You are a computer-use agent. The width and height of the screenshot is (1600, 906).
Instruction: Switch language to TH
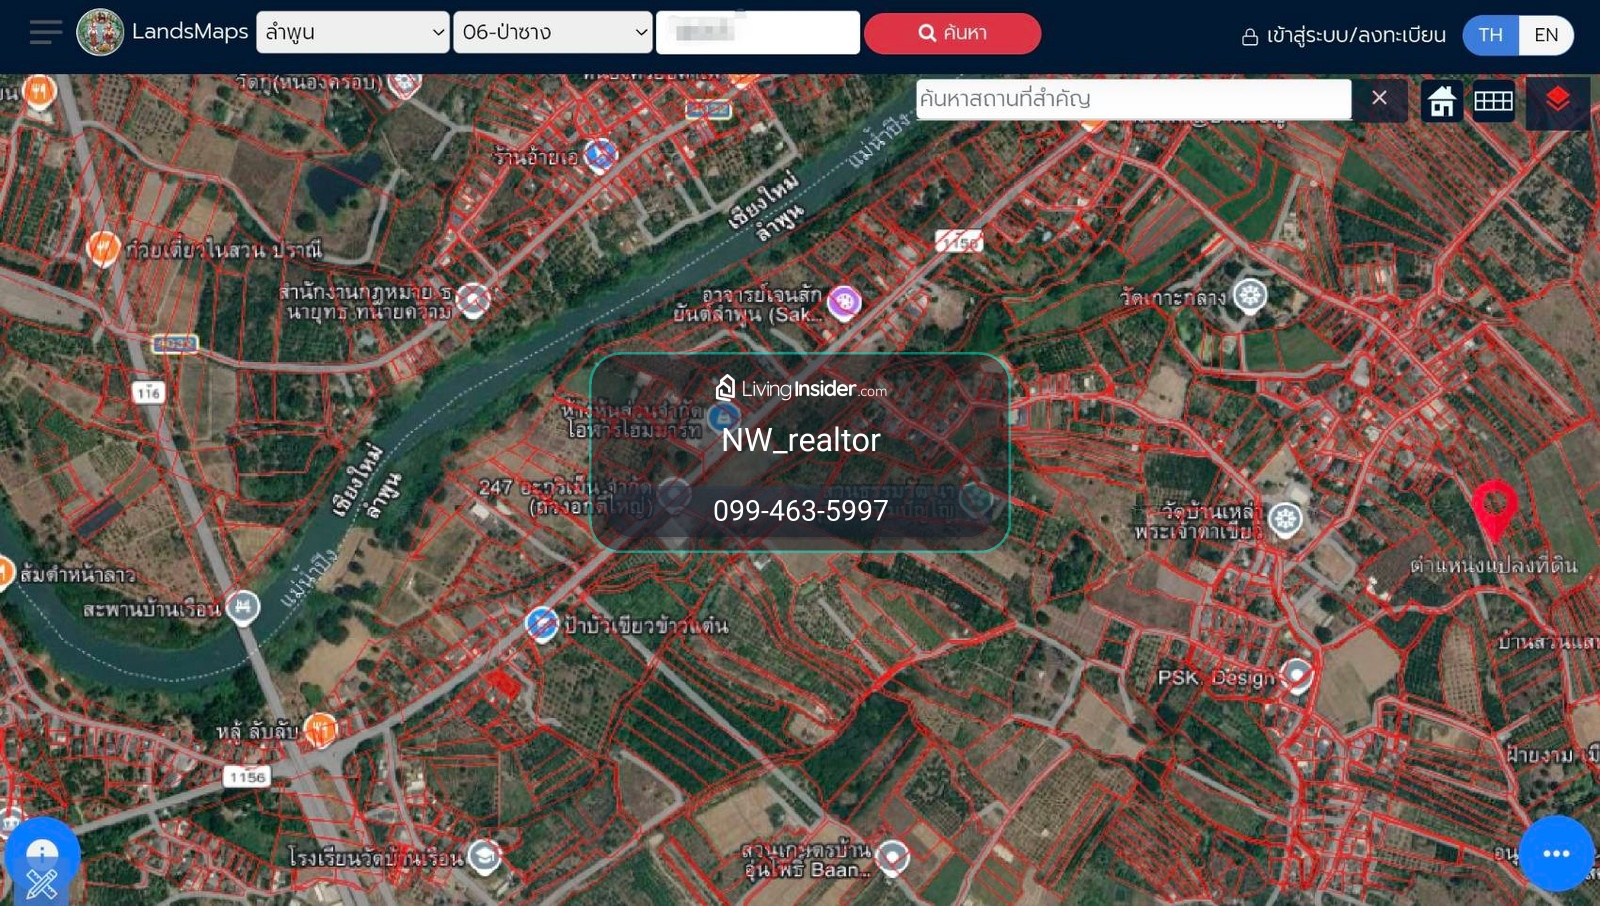(1491, 35)
